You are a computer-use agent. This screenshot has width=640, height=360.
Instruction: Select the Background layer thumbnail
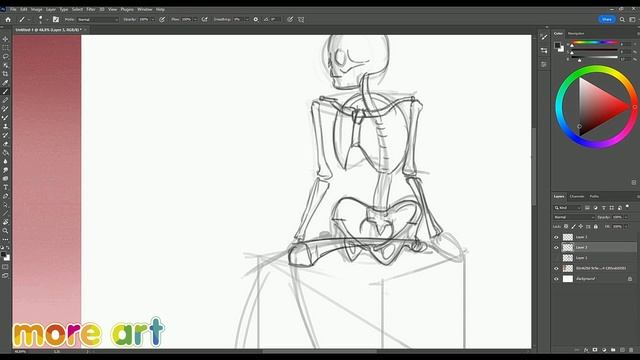coord(568,279)
